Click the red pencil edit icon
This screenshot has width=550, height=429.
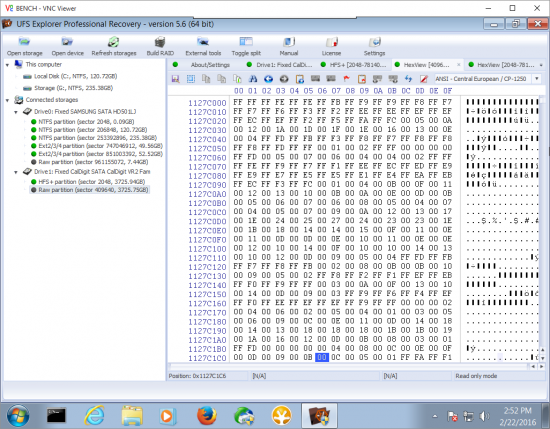[424, 79]
